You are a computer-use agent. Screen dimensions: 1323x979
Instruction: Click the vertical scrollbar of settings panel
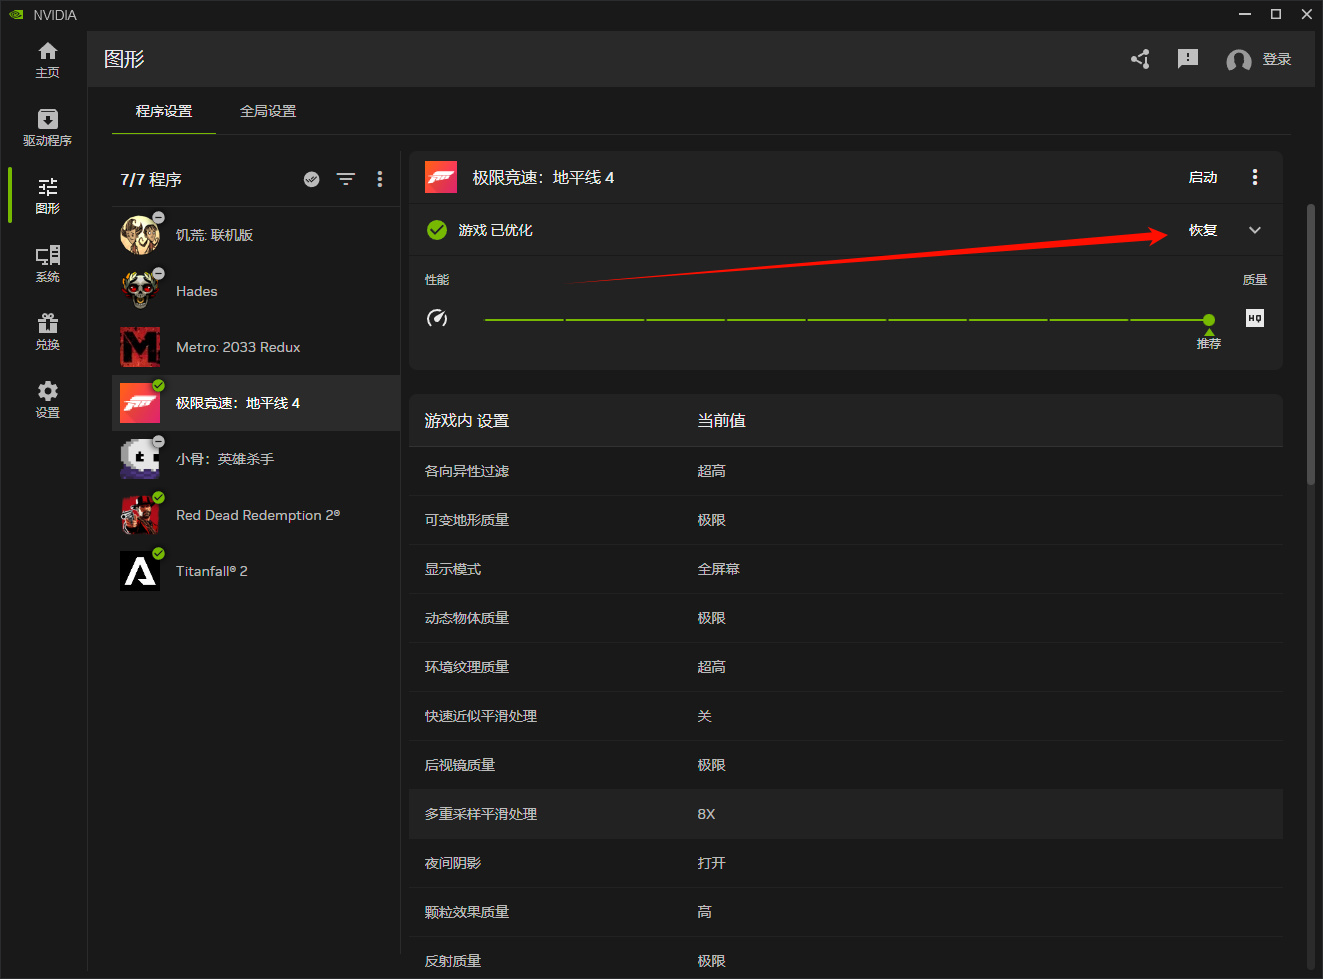click(x=1310, y=345)
